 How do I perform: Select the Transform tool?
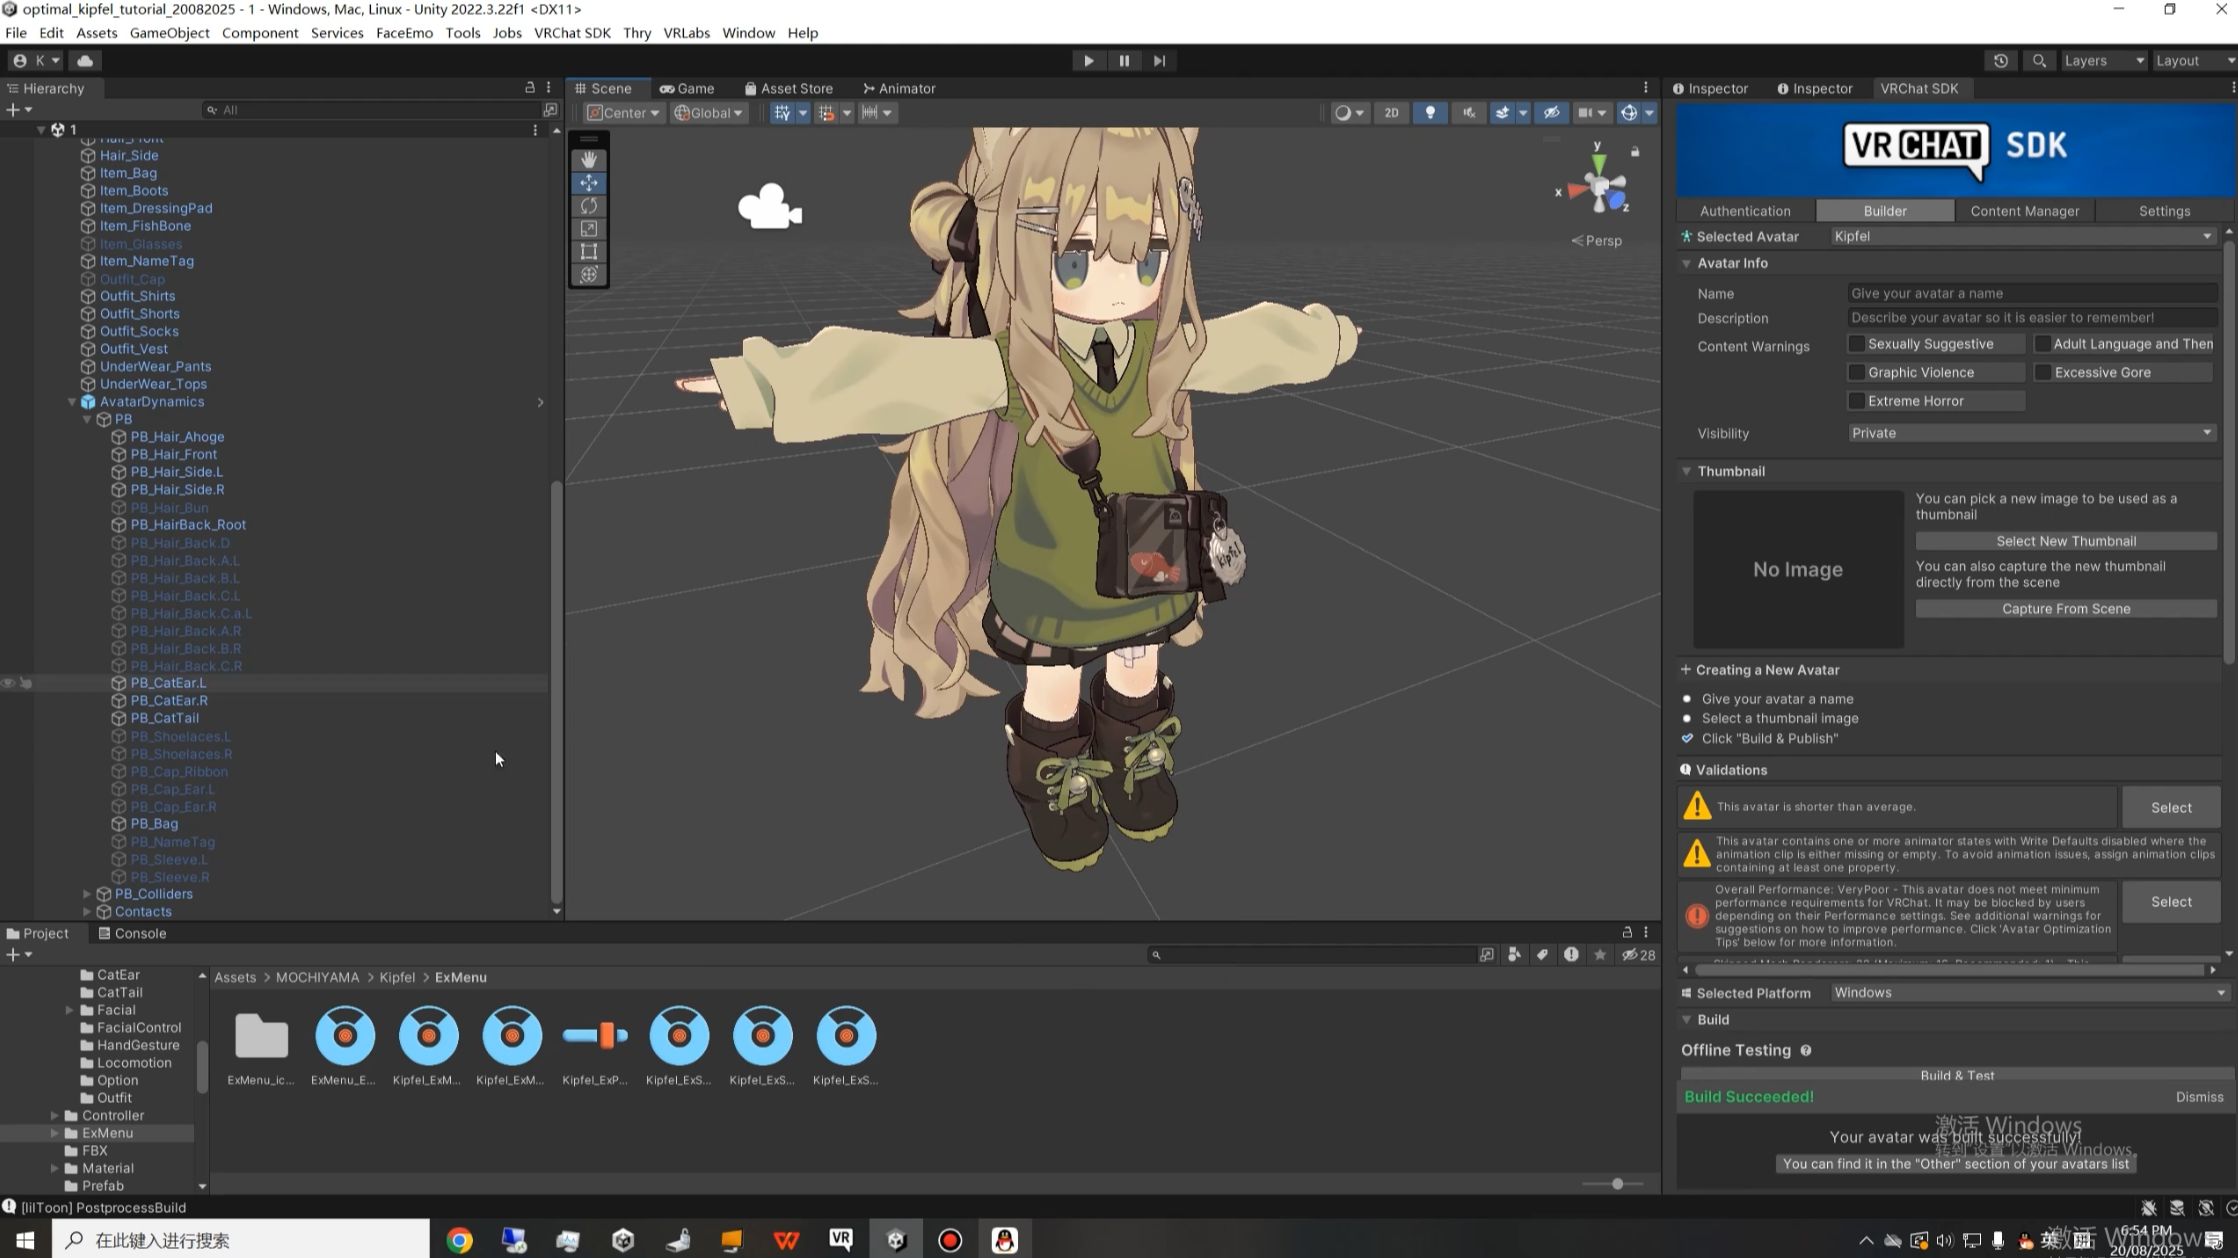pos(589,275)
